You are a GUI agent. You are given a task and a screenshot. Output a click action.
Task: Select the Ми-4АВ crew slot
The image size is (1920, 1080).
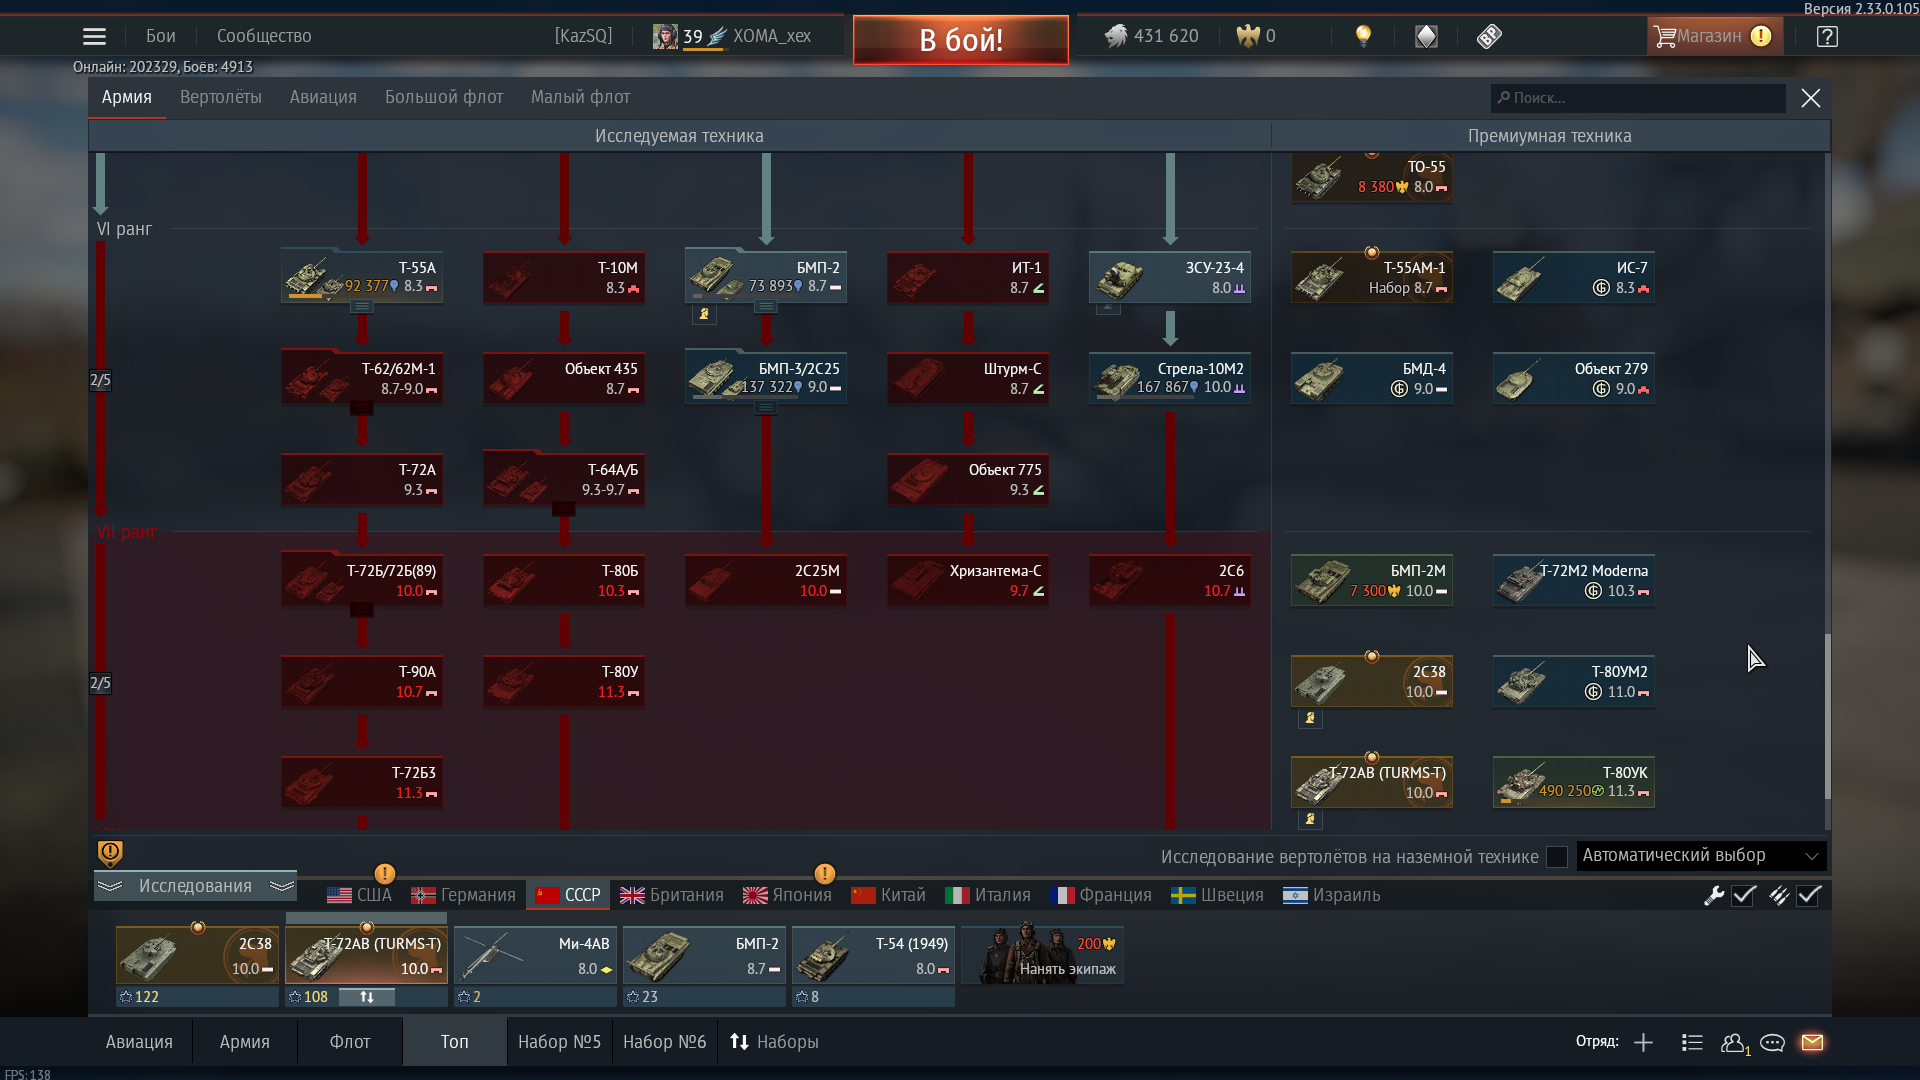pyautogui.click(x=535, y=955)
